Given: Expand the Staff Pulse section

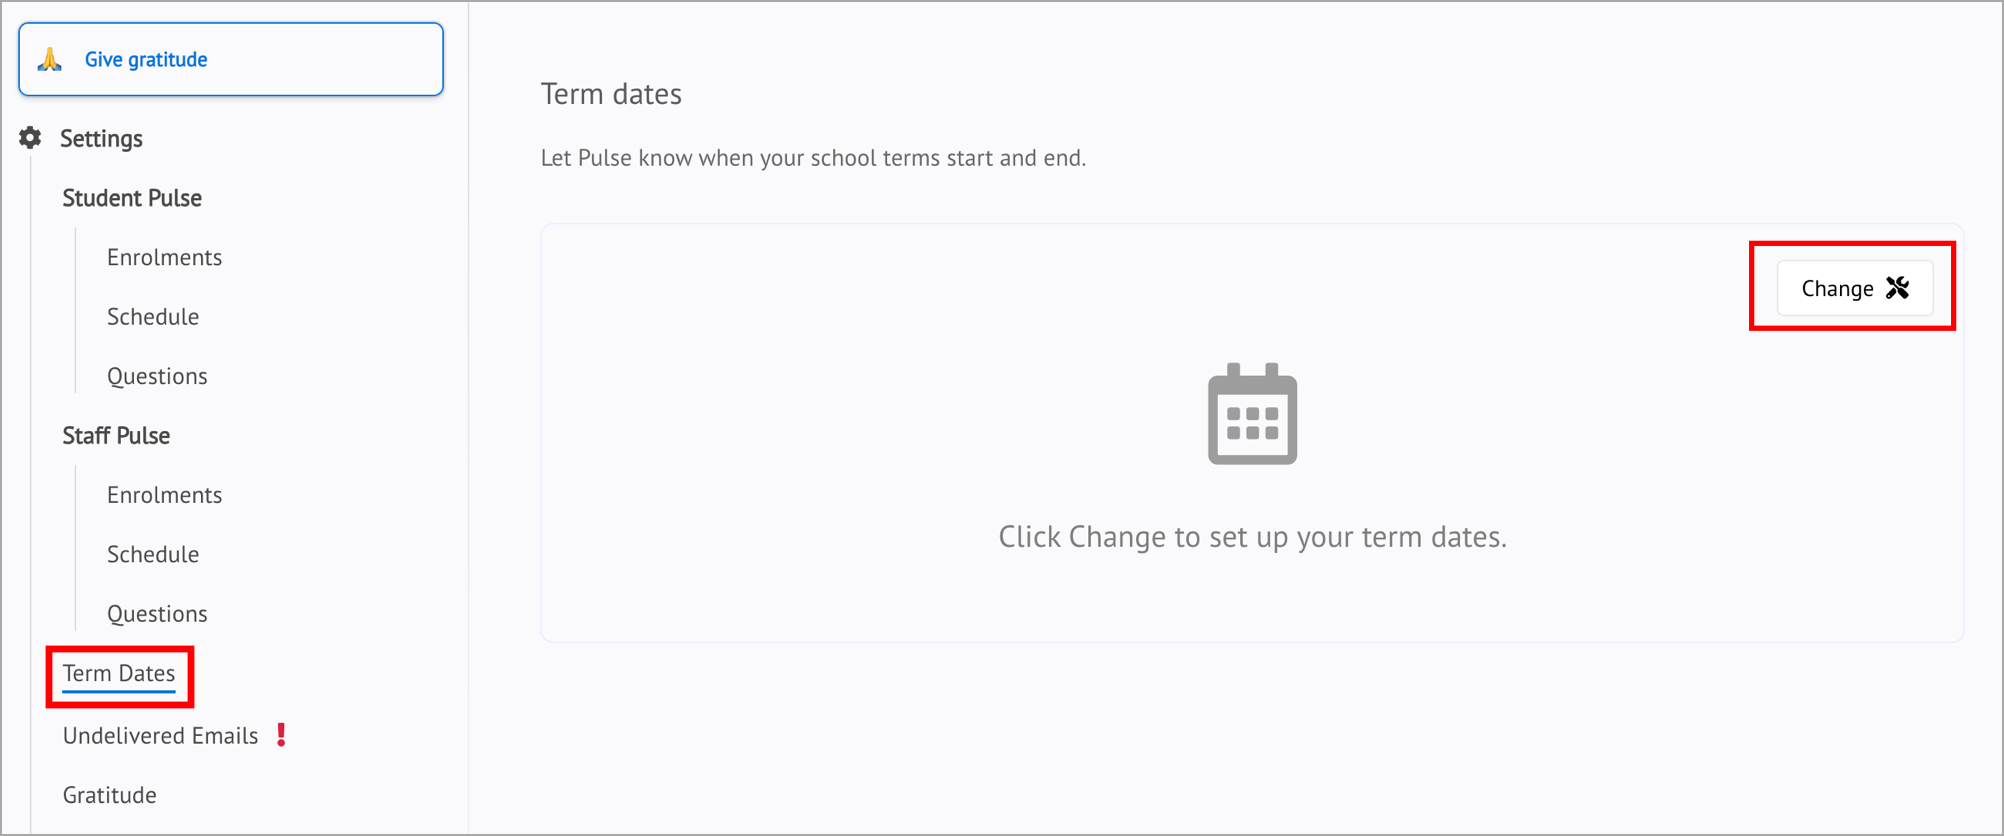Looking at the screenshot, I should tap(116, 435).
